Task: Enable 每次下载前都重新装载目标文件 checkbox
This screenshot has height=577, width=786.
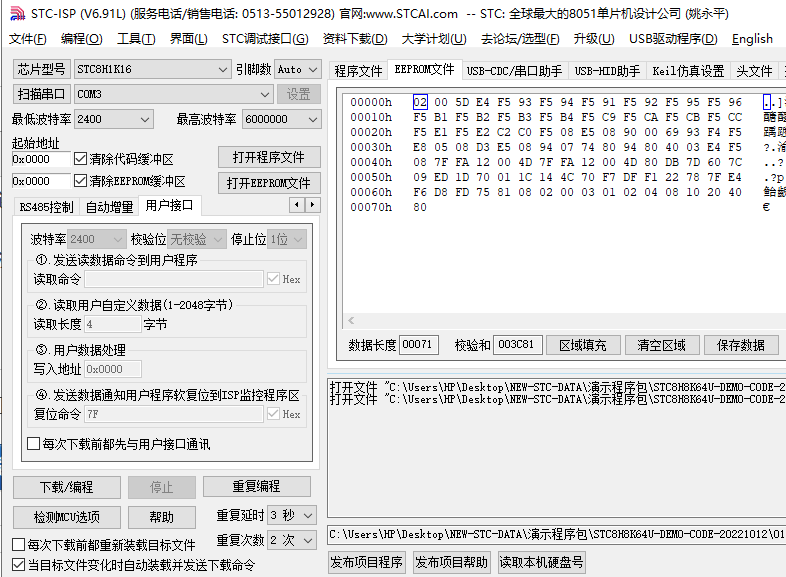Action: tap(19, 544)
